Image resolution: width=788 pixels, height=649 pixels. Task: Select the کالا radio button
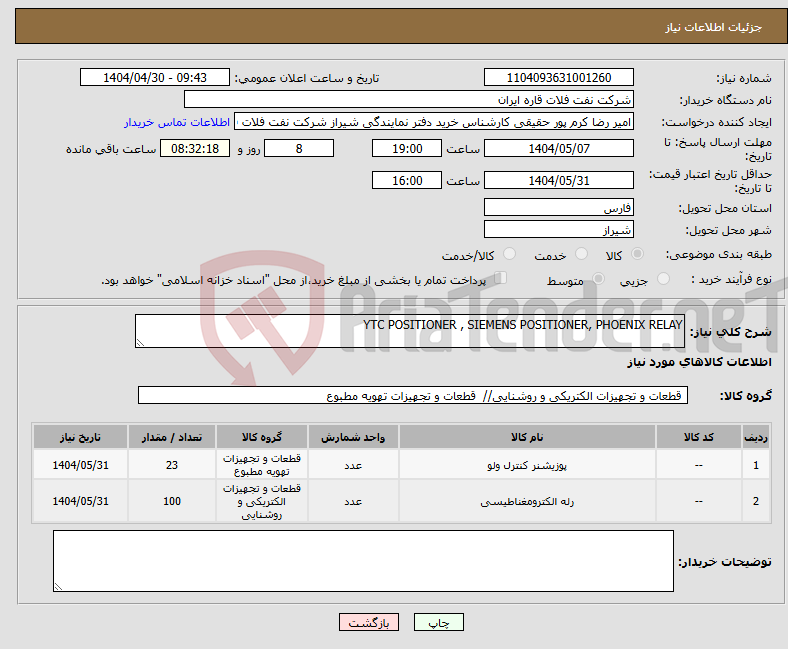637,254
